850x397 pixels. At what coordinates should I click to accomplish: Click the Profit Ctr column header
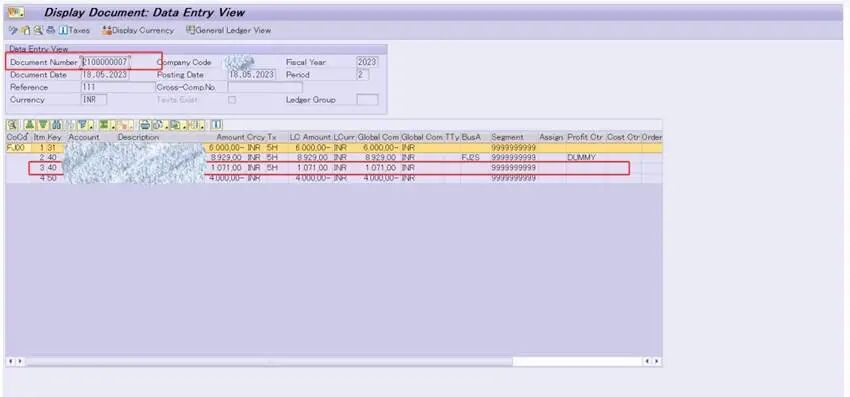pos(585,138)
